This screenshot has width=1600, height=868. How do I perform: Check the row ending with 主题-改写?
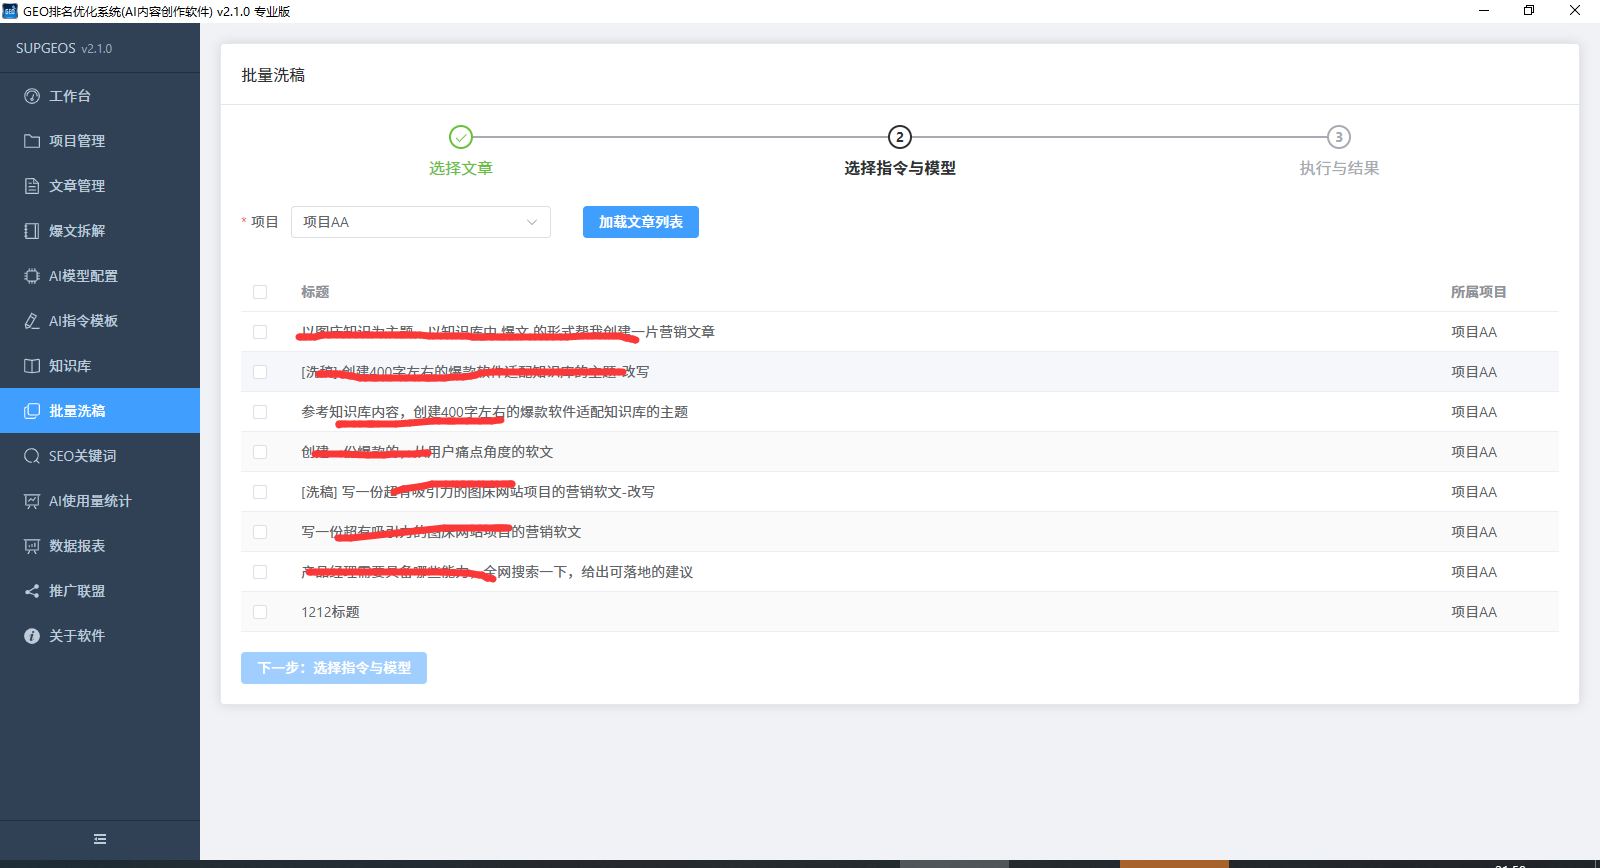pyautogui.click(x=260, y=372)
